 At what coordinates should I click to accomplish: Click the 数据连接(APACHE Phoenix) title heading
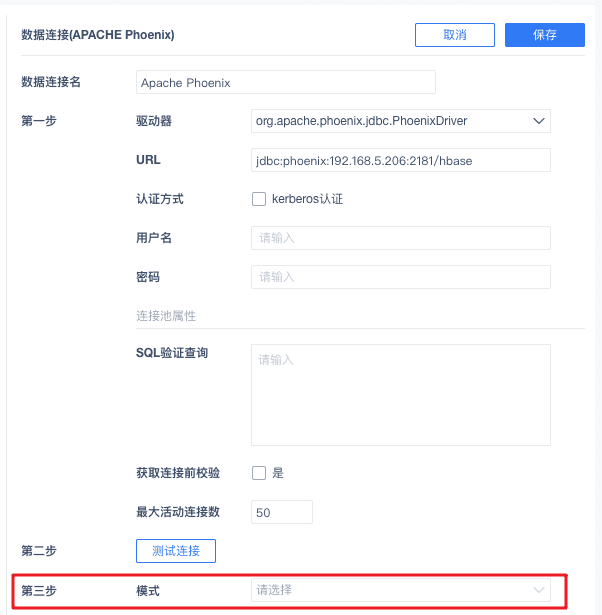[x=98, y=35]
